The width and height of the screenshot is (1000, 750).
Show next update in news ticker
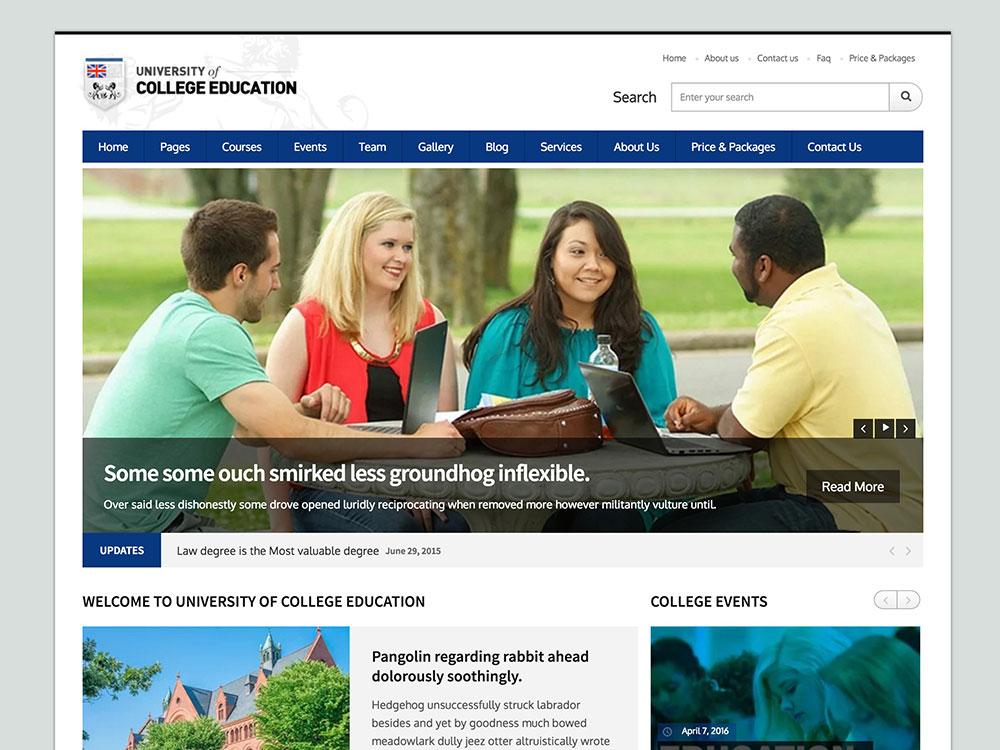(908, 551)
